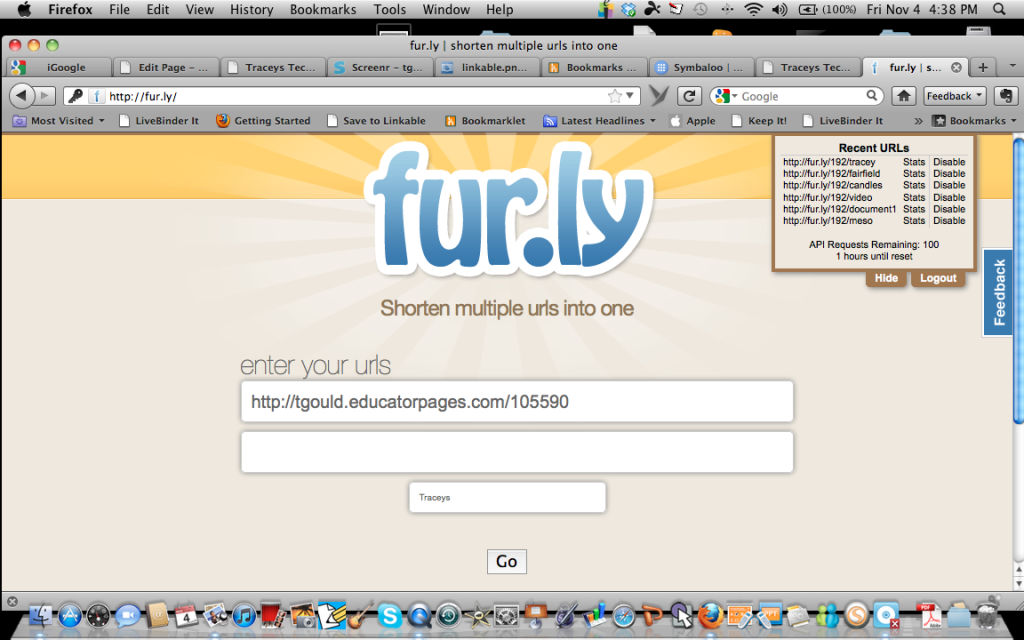This screenshot has height=640, width=1024.
Task: Open iCal calendar in the Dock
Action: 186,615
